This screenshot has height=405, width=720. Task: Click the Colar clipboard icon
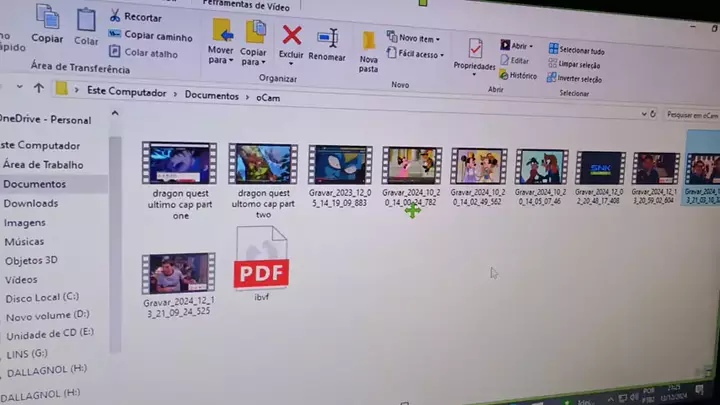coord(86,22)
